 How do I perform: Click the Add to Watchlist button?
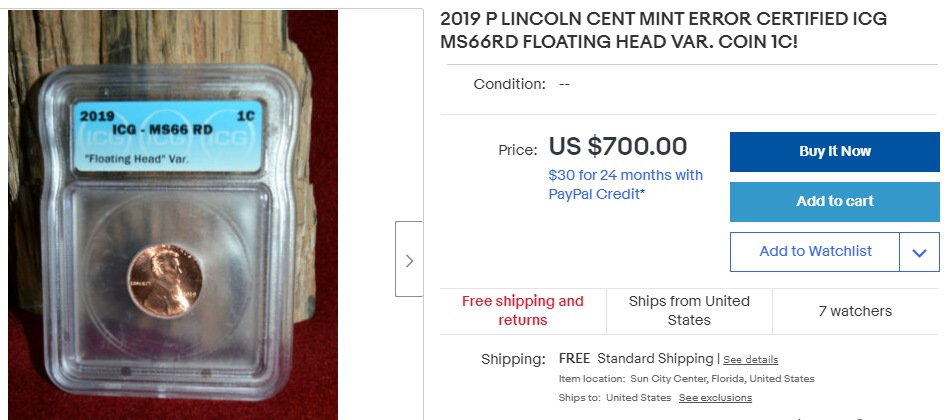(815, 252)
